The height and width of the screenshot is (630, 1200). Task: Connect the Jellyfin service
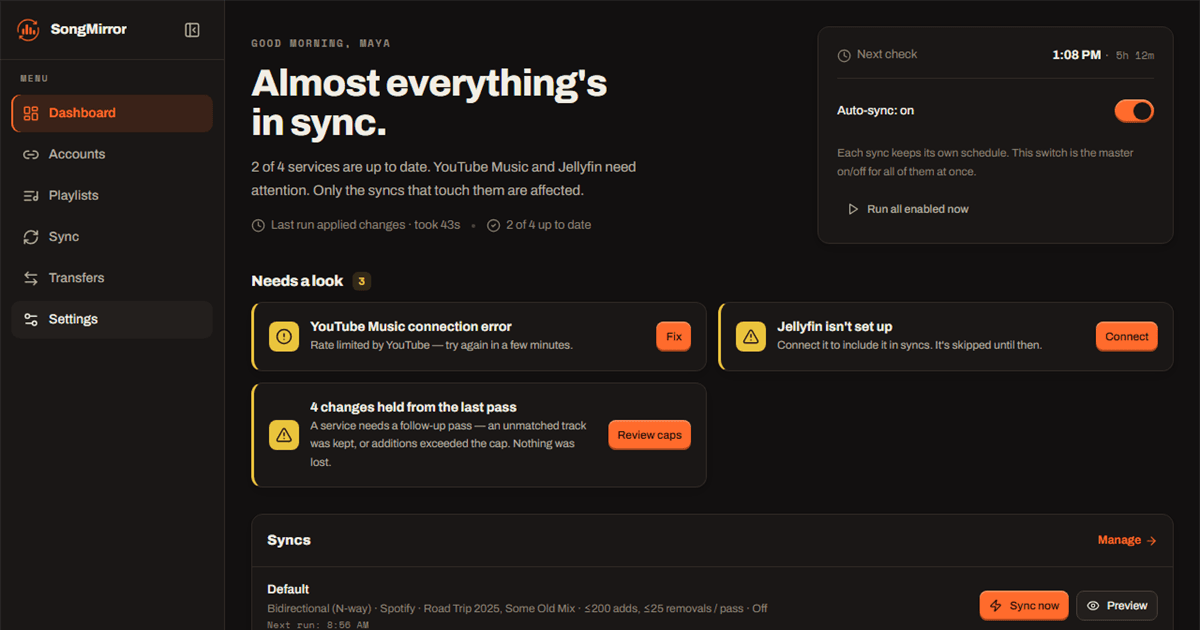pos(1127,337)
